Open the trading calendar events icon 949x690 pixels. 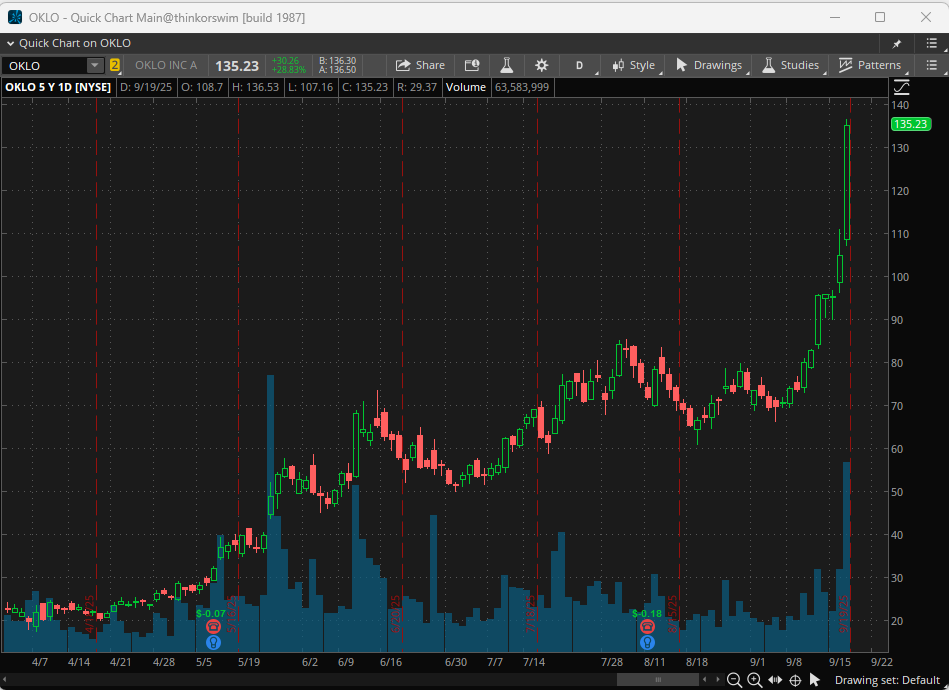(472, 65)
